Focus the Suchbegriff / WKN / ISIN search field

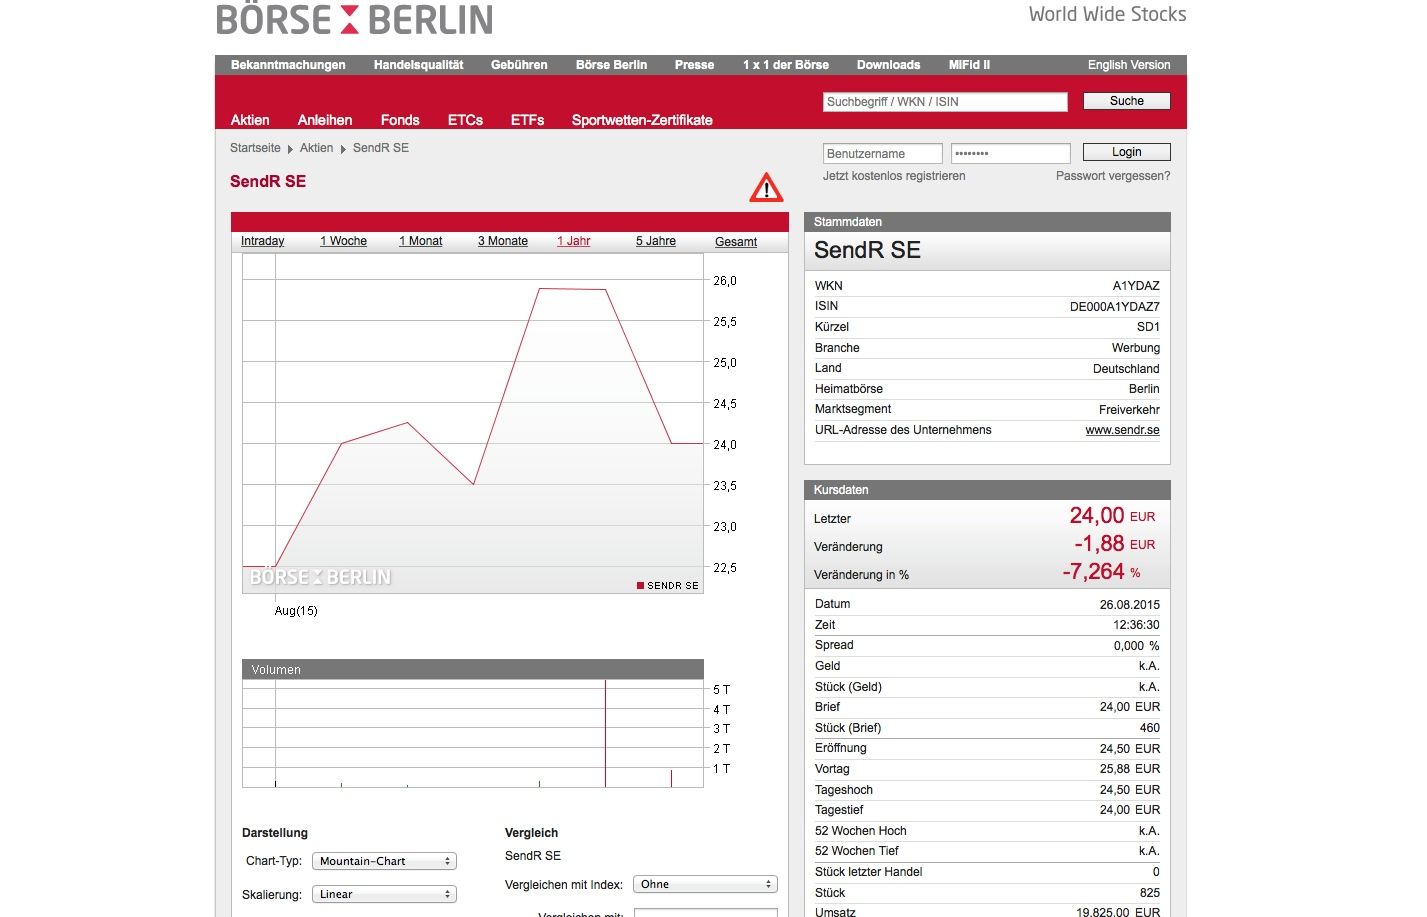click(945, 102)
